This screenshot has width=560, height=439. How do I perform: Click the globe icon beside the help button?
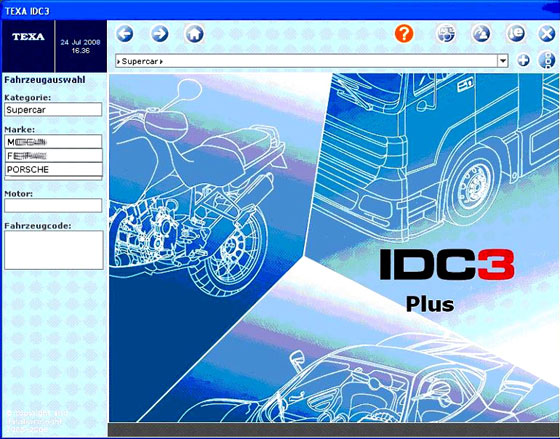[446, 34]
